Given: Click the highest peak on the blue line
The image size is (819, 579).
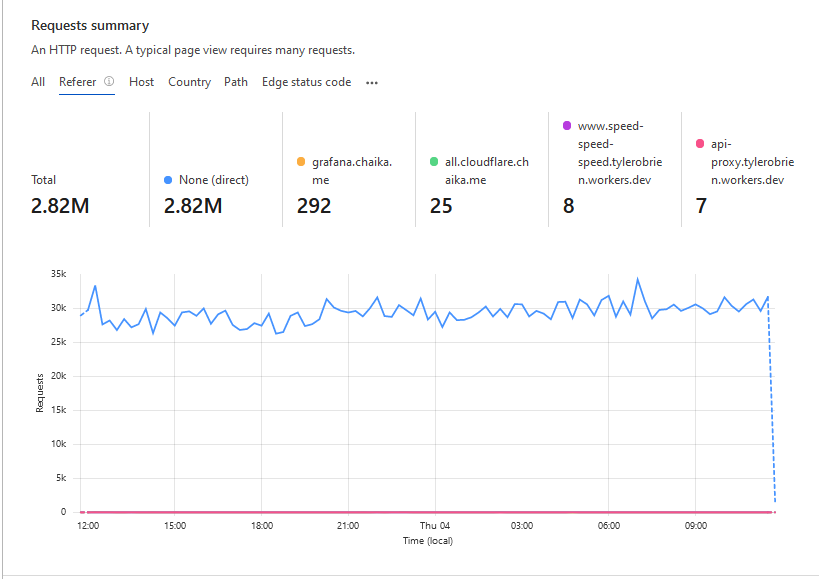Looking at the screenshot, I should point(637,279).
